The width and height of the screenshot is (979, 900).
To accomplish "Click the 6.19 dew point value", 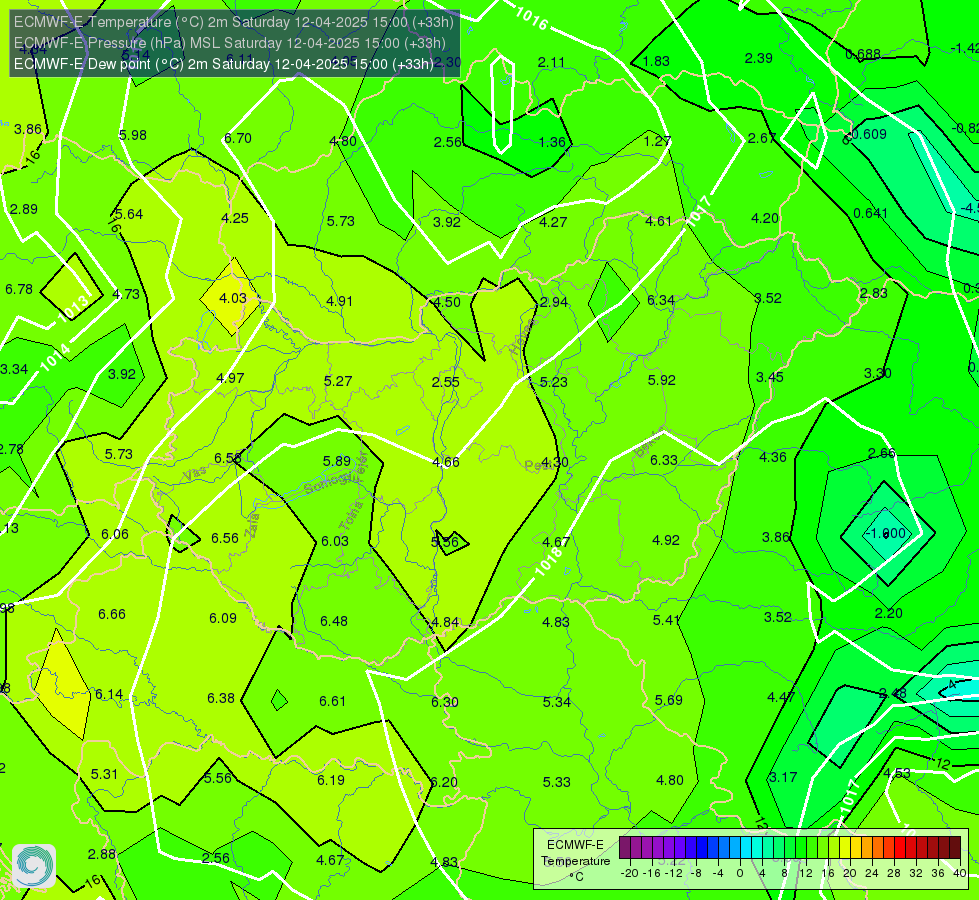I will tap(331, 780).
